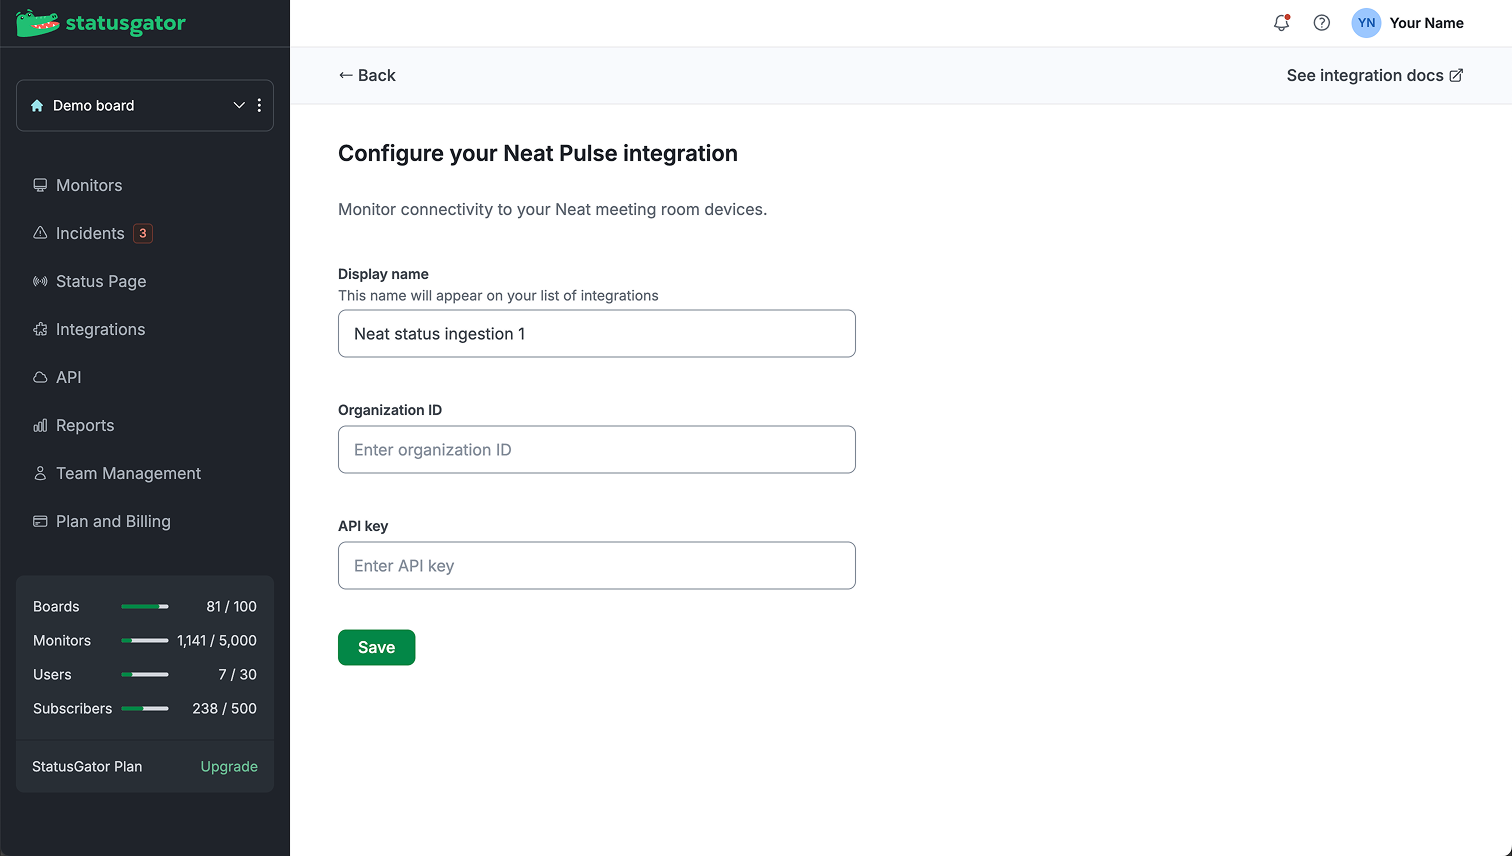The width and height of the screenshot is (1512, 856).
Task: Click the Integrations puzzle piece icon
Action: tap(40, 329)
